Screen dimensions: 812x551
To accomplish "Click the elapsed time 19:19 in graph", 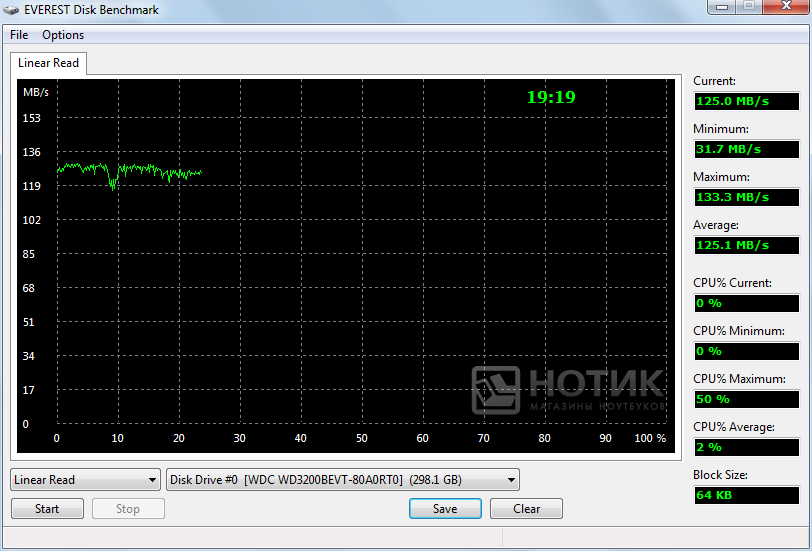I will coord(551,97).
